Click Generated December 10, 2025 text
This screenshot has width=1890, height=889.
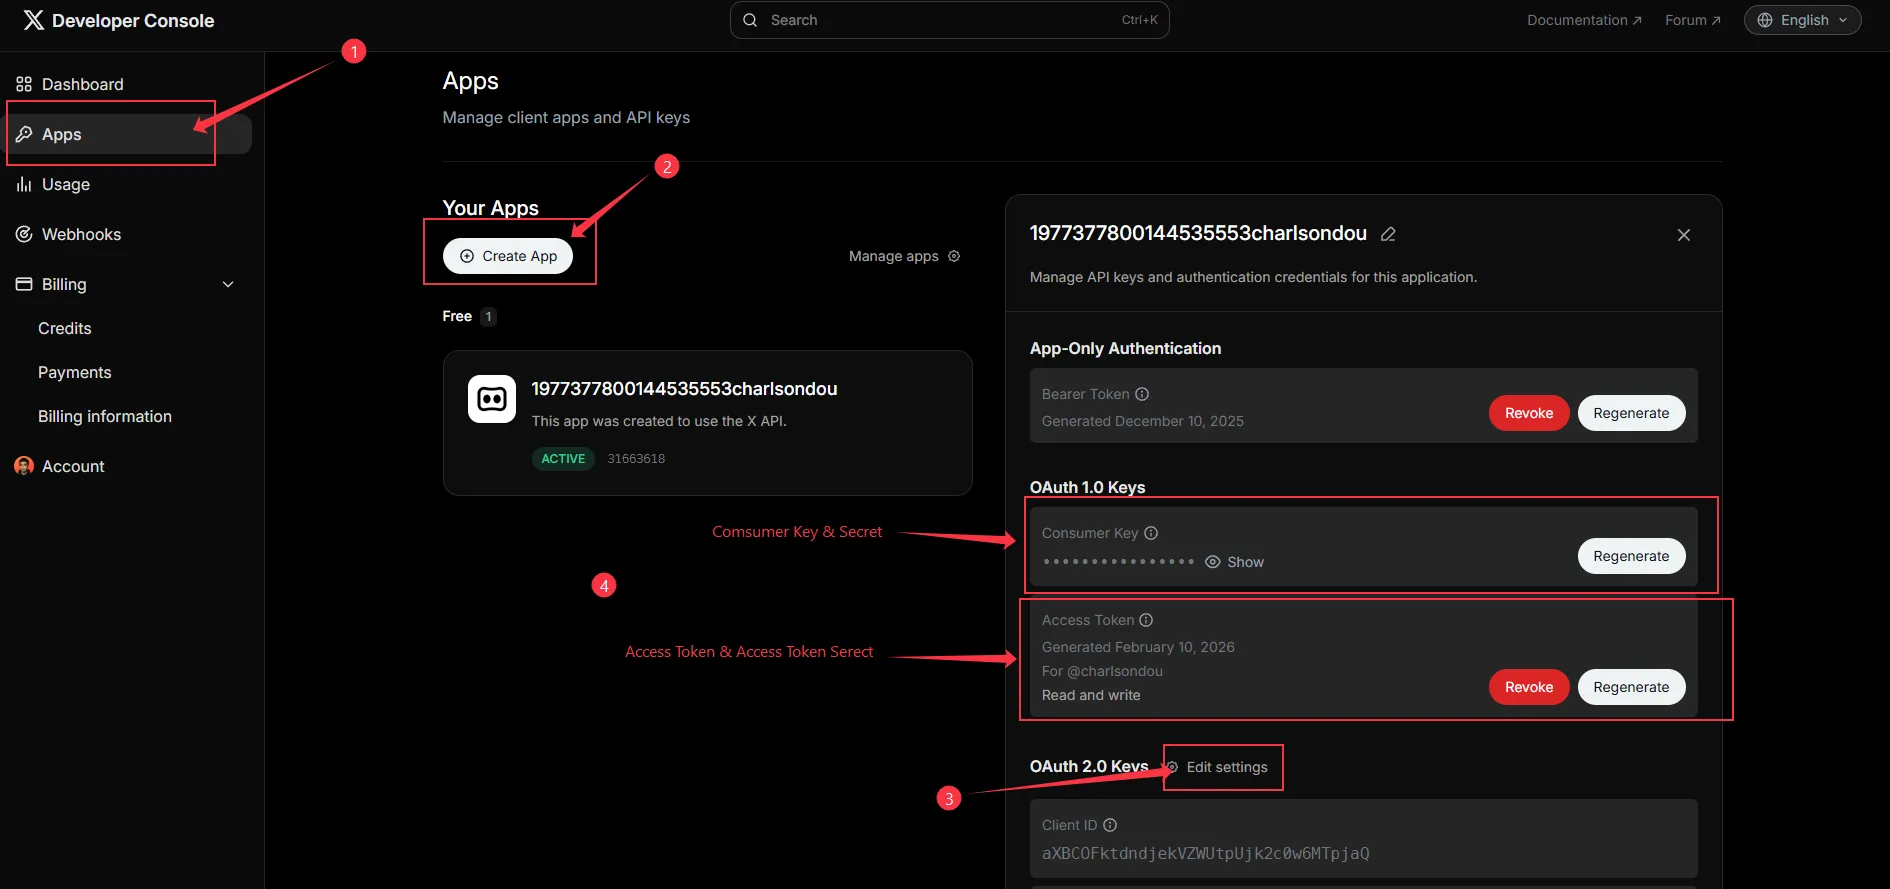click(x=1142, y=421)
